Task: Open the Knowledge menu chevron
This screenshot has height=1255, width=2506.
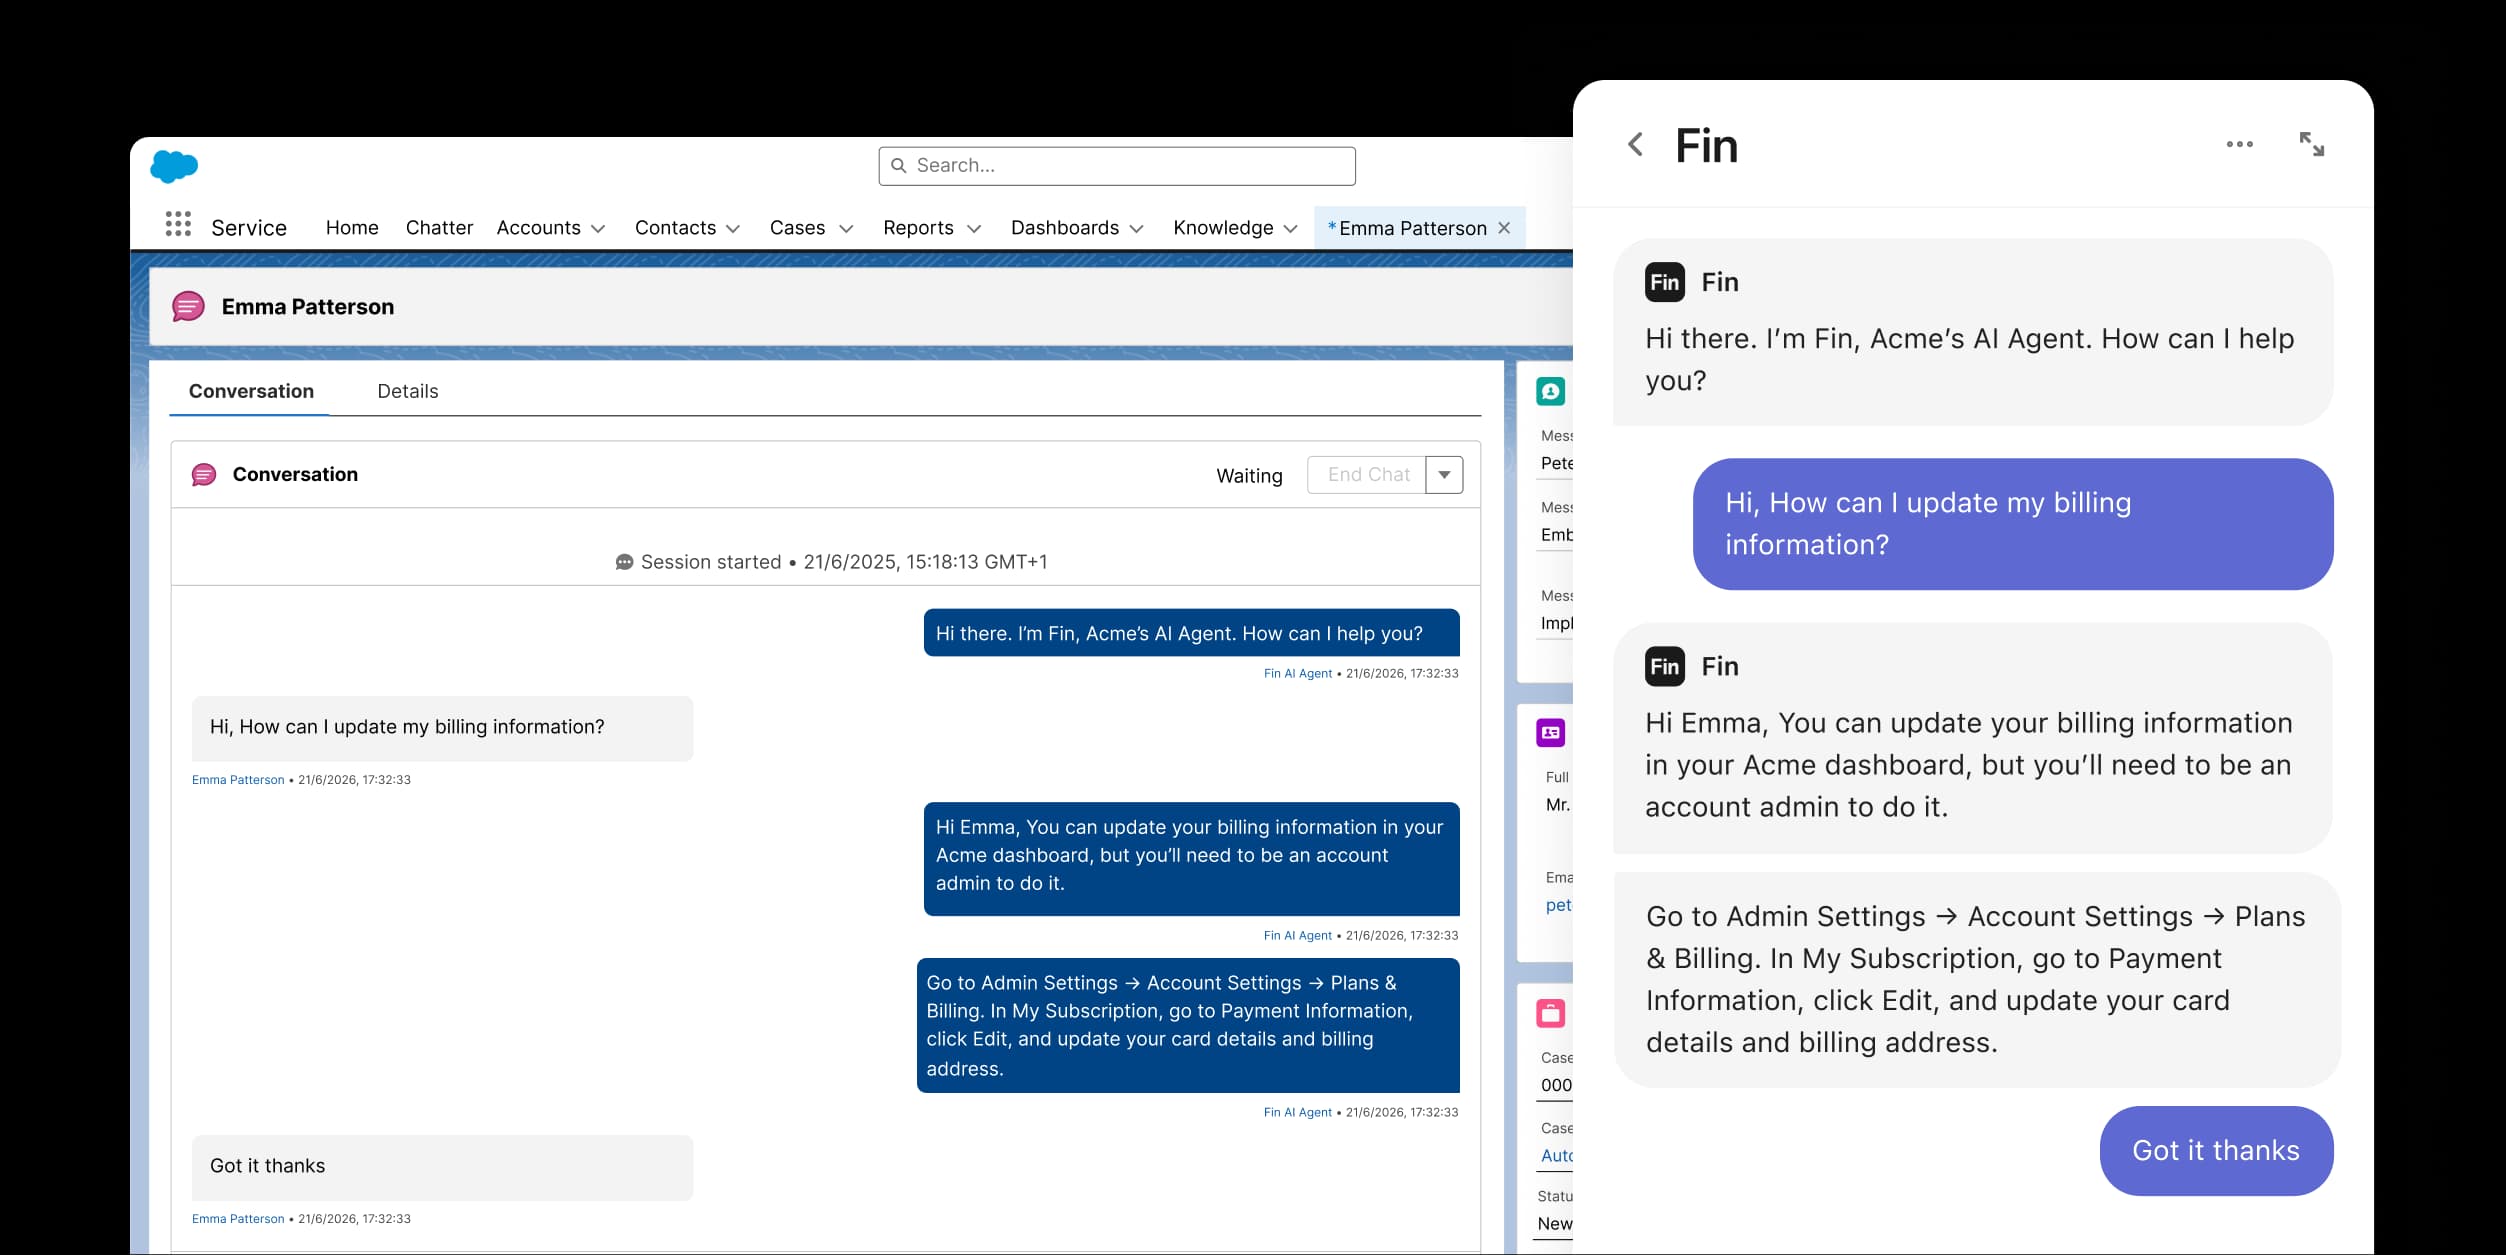Action: (x=1290, y=229)
